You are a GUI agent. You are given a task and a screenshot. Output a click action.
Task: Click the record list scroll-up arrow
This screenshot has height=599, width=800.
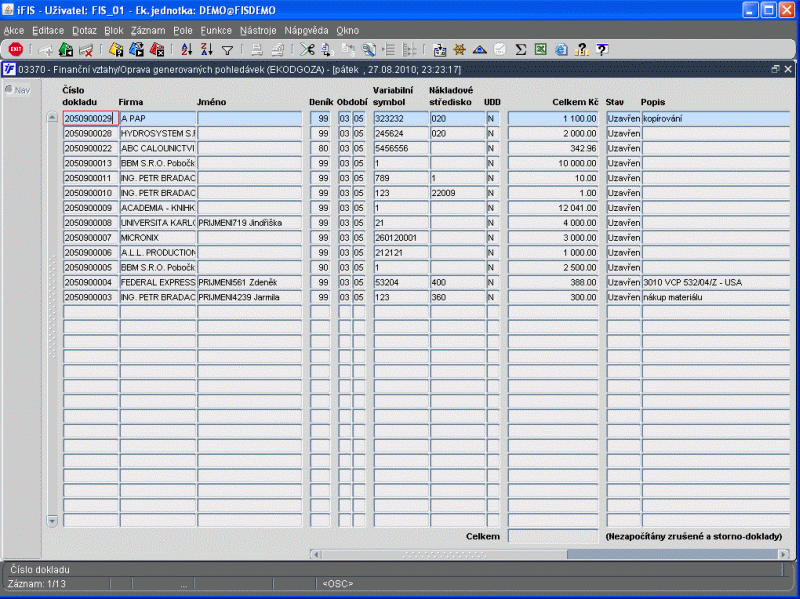pyautogui.click(x=52, y=117)
